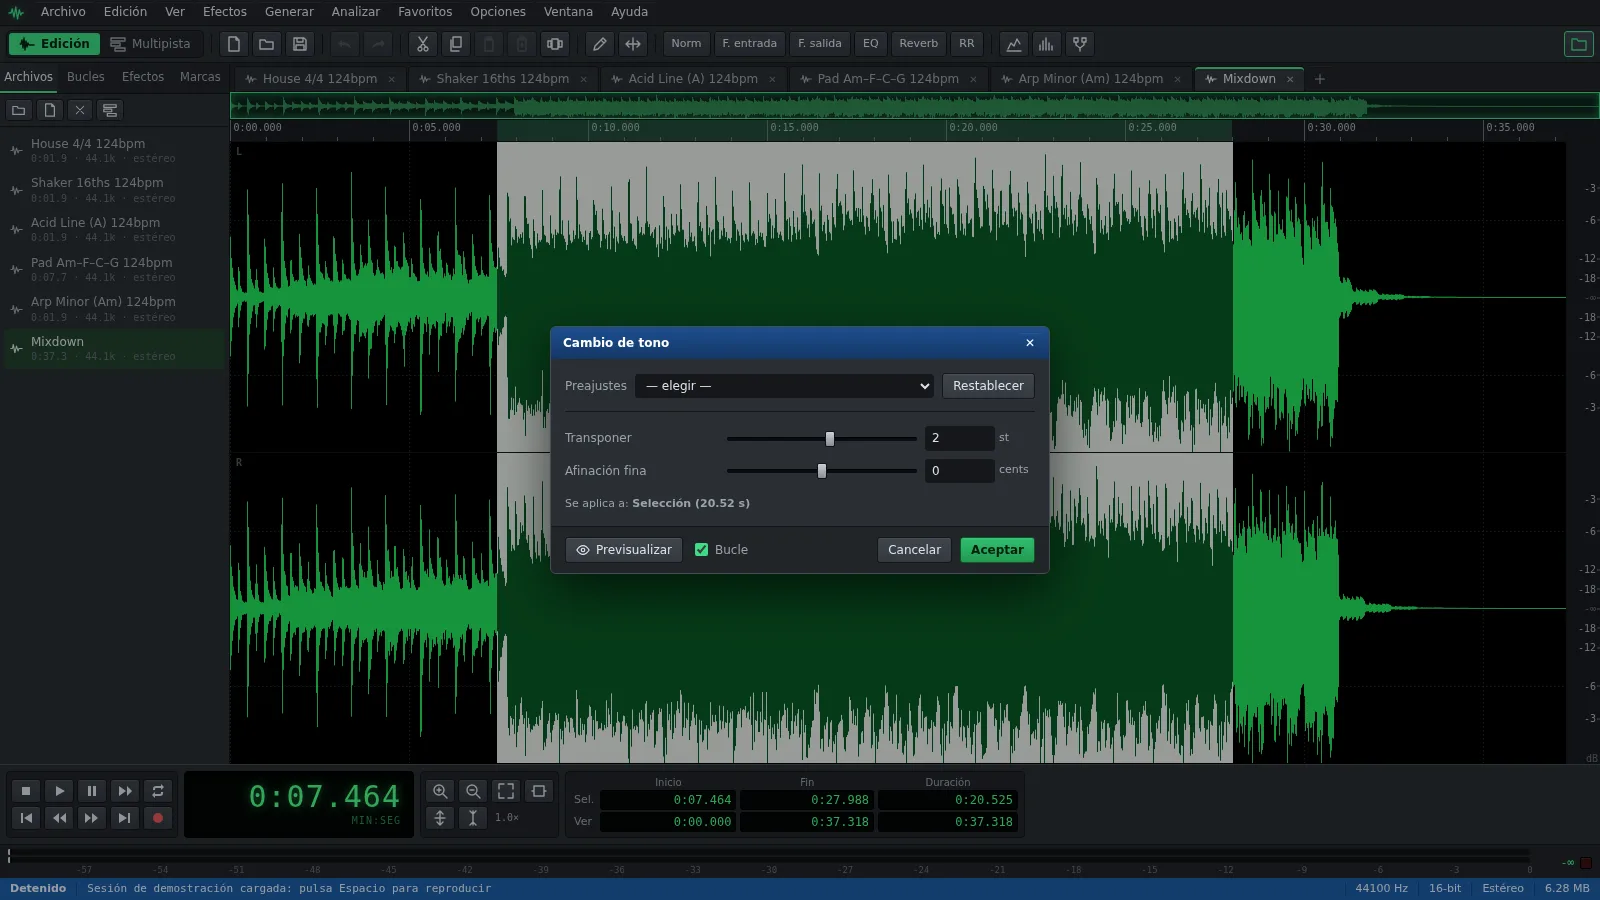
Task: Click the Save disk icon
Action: click(x=300, y=44)
